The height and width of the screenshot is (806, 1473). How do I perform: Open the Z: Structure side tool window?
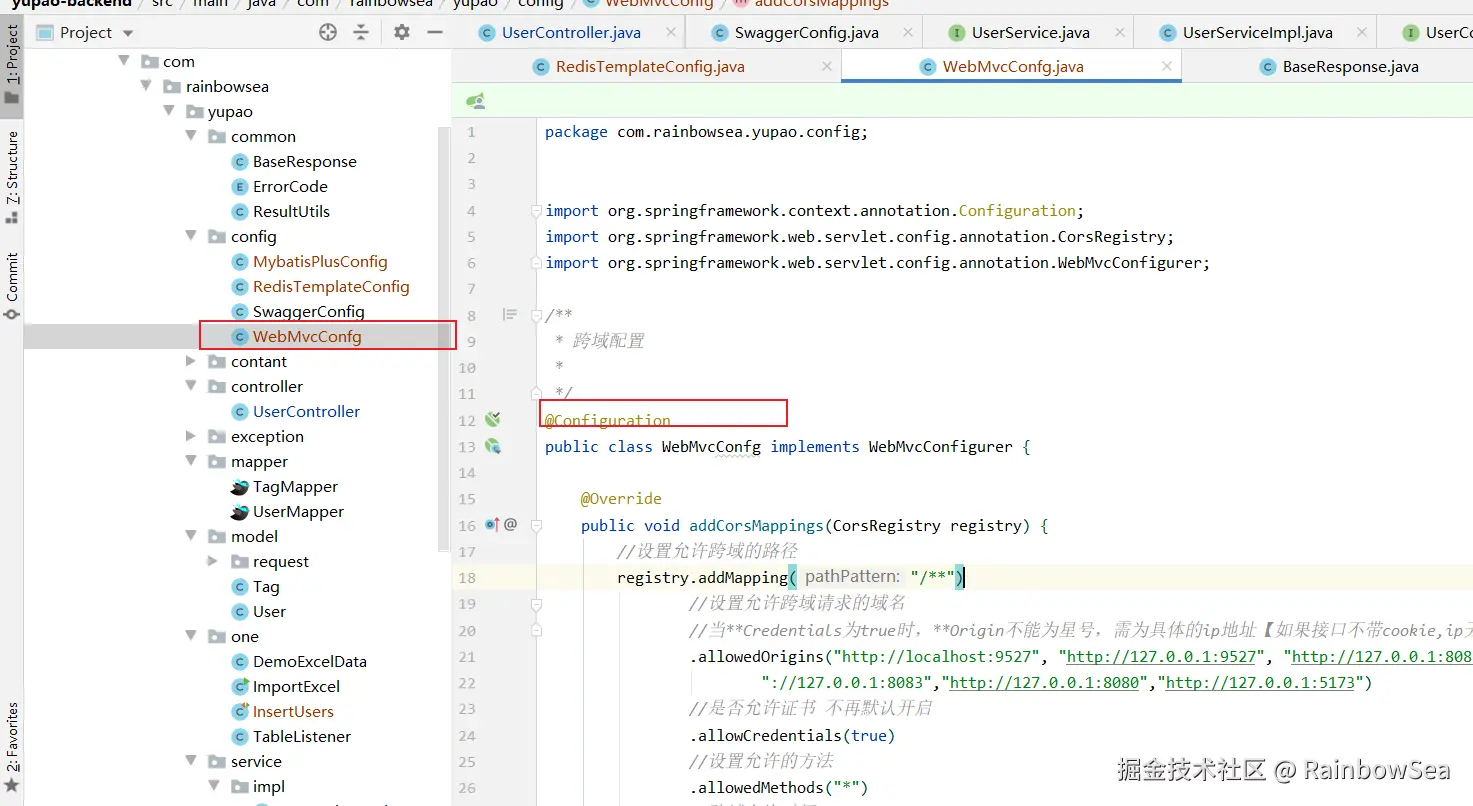click(12, 176)
